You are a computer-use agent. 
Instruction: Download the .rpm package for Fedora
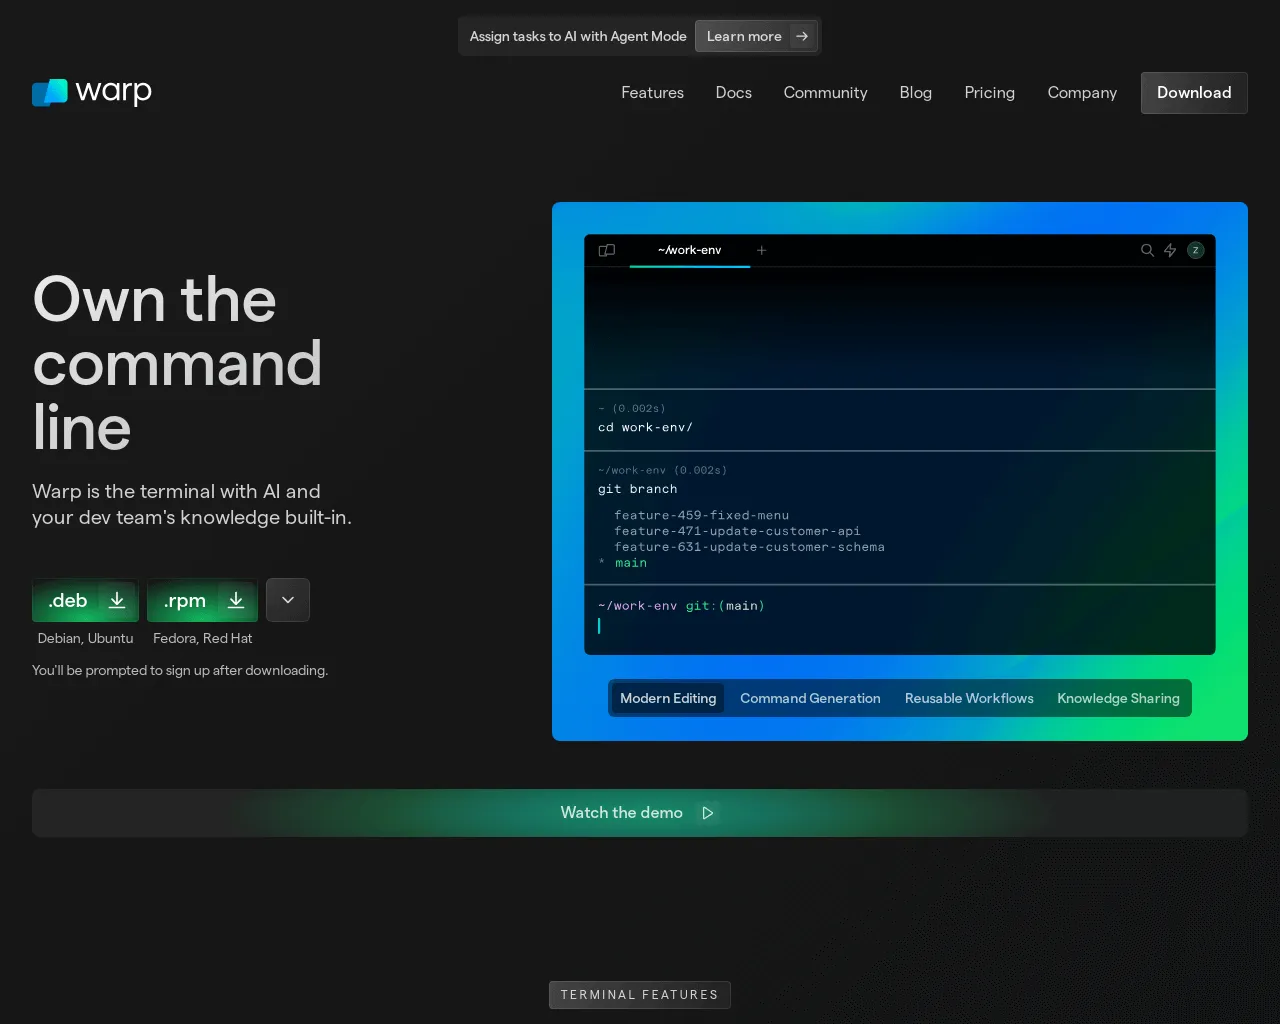[202, 600]
